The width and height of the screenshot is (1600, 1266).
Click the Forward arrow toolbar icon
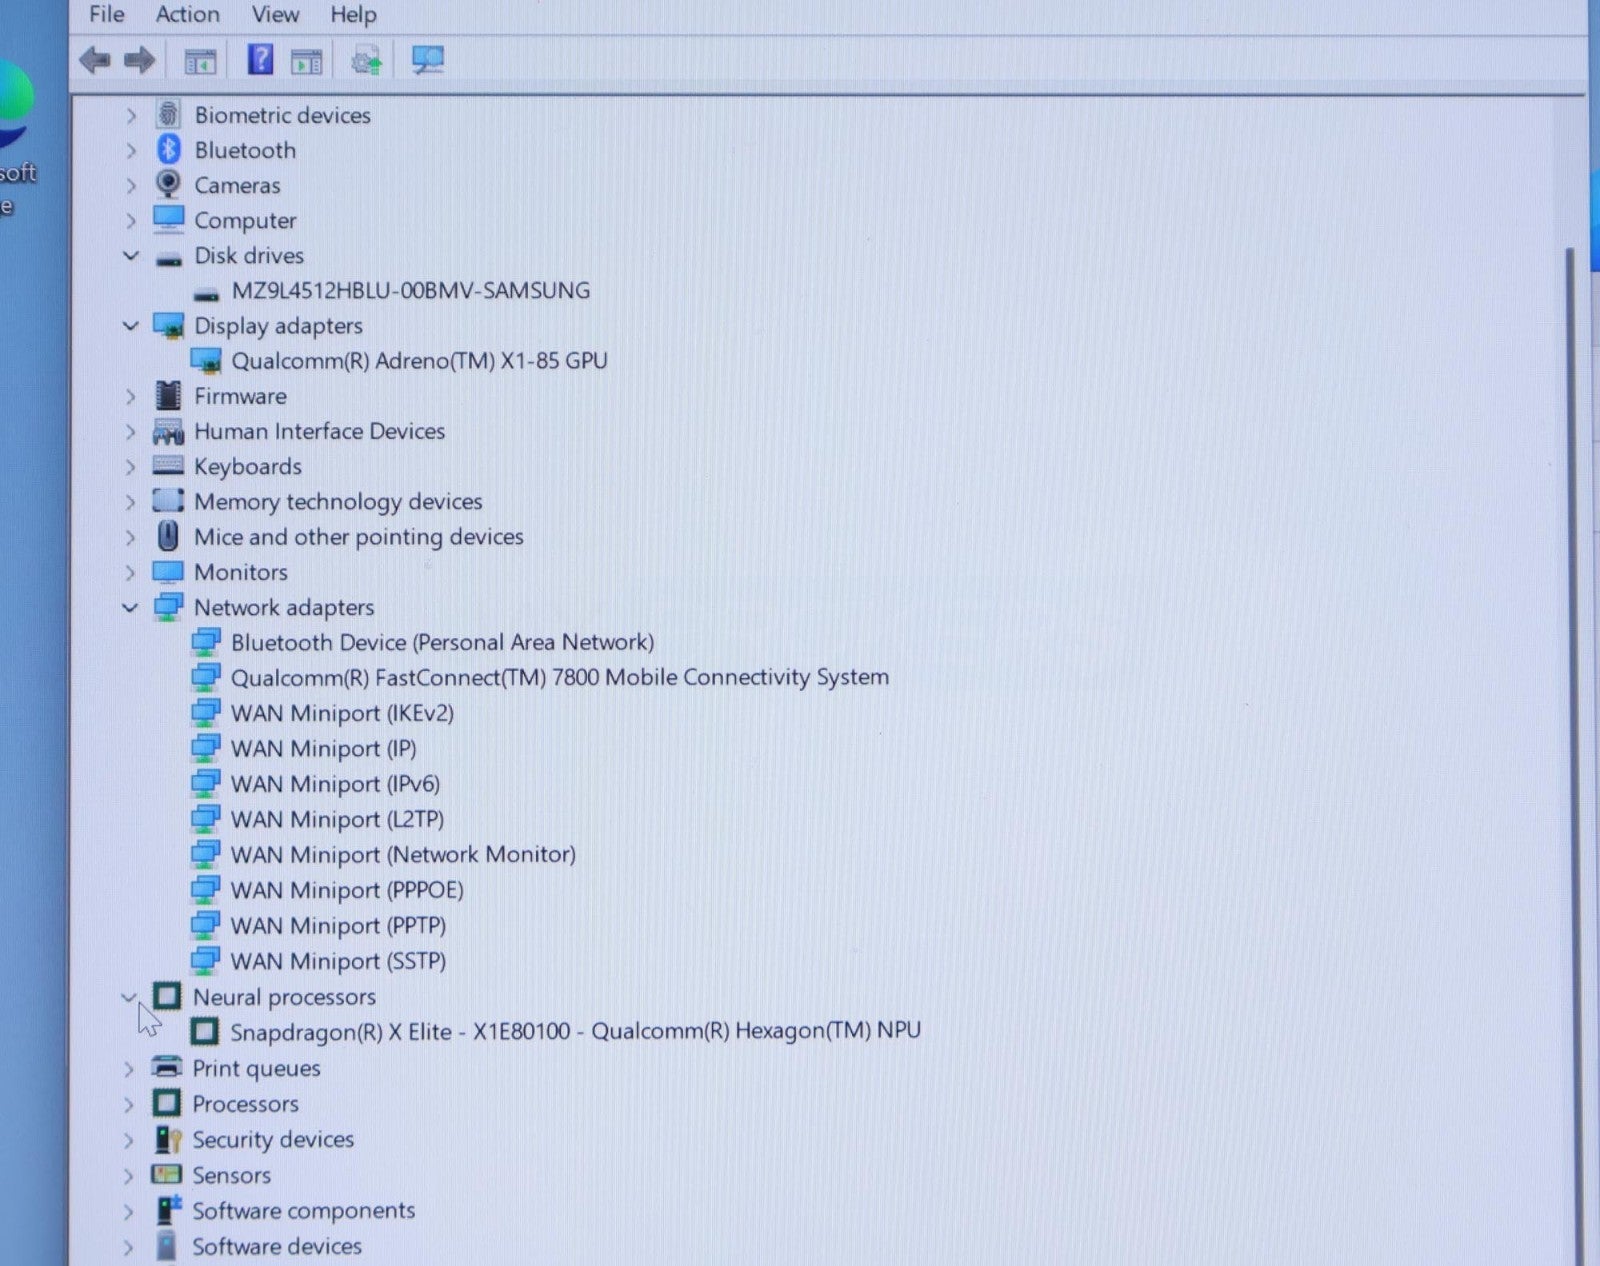tap(139, 61)
